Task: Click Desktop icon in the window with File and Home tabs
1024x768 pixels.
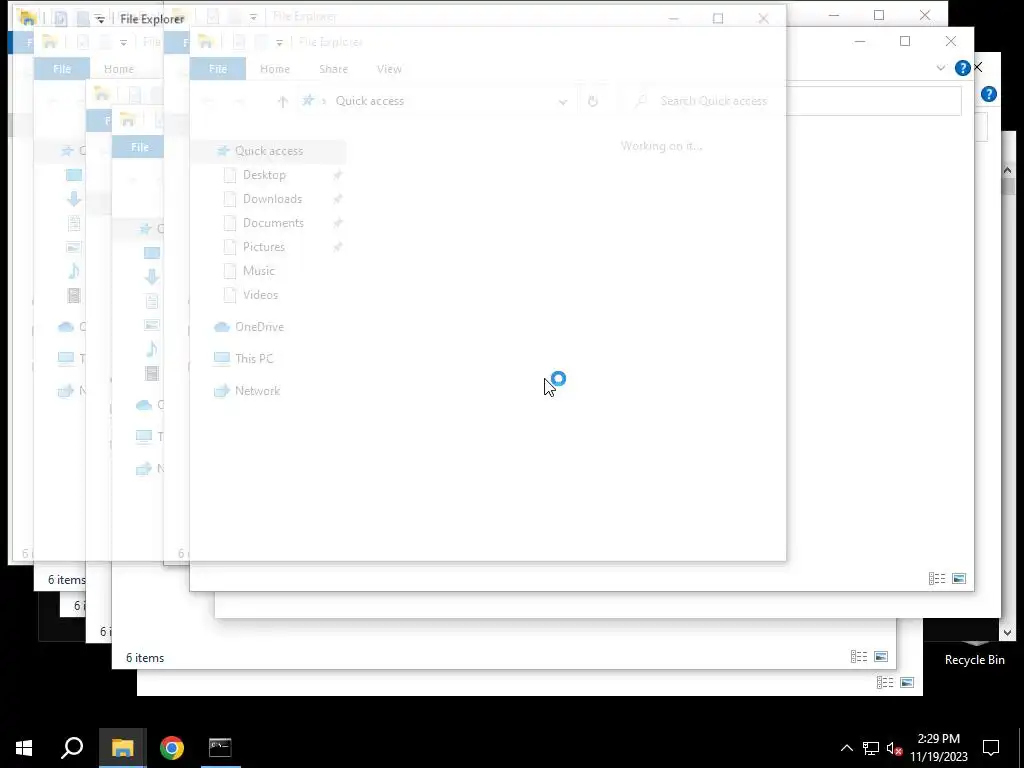Action: (74, 175)
